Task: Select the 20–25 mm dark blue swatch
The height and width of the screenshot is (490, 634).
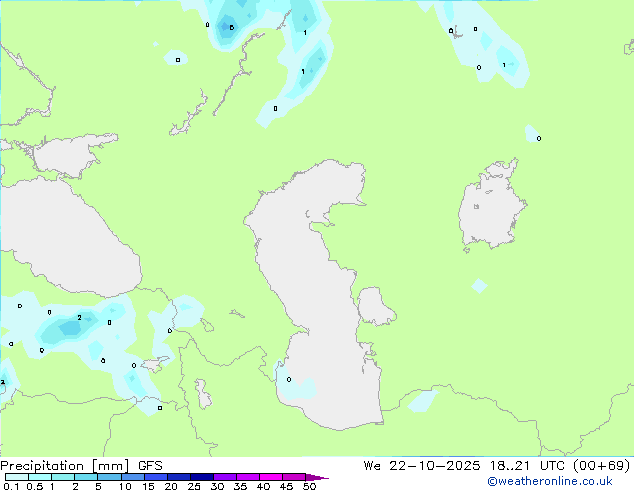Action: pos(179,477)
